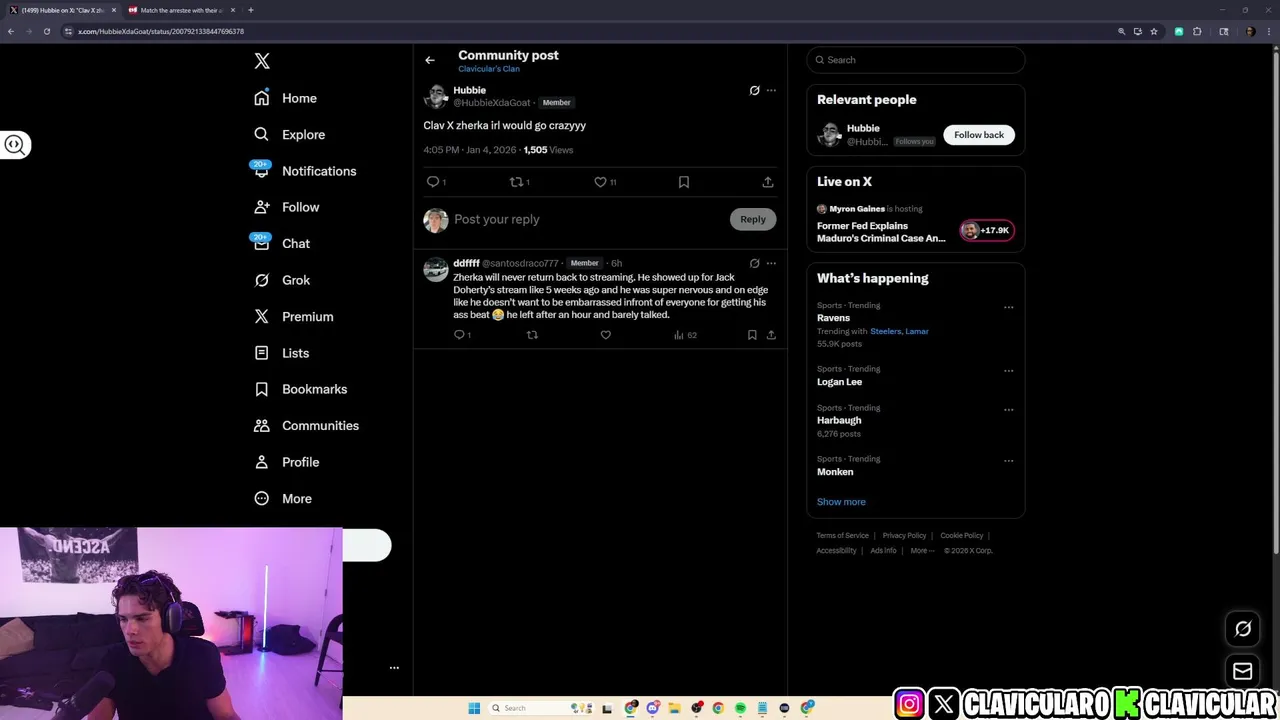
Task: Reply to ddffff's comment
Action: point(460,335)
